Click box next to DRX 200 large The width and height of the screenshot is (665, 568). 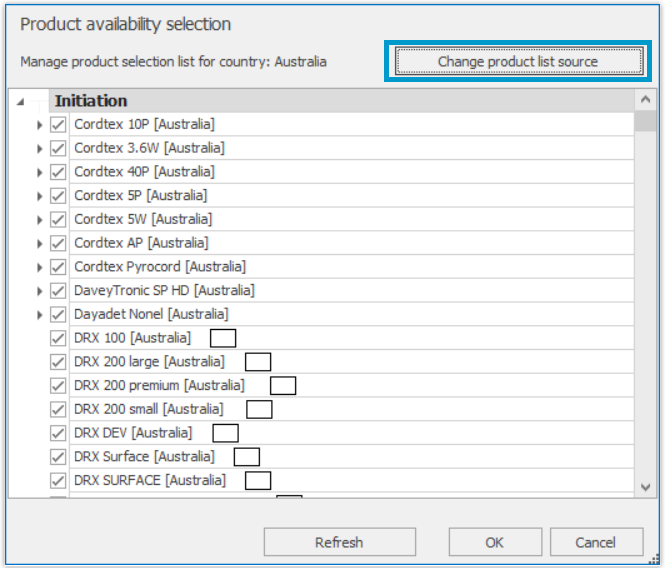point(258,362)
